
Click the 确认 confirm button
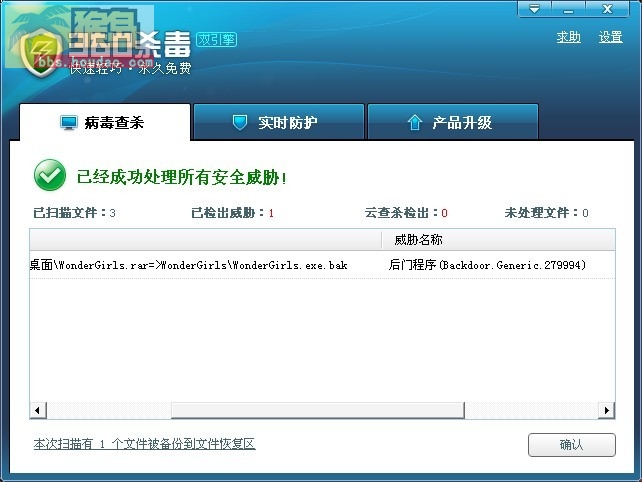[x=572, y=445]
